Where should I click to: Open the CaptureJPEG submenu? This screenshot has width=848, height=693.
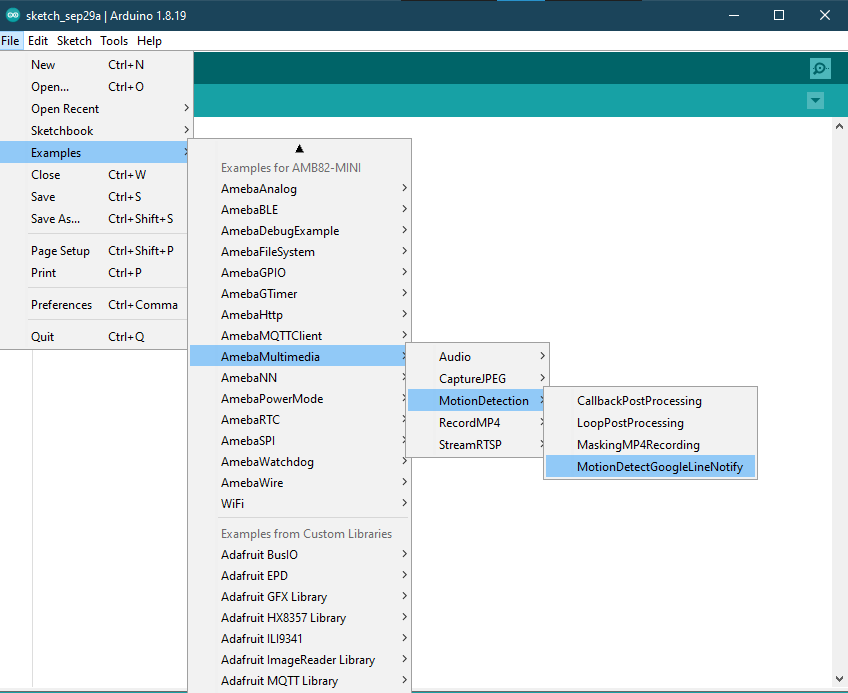click(x=478, y=379)
